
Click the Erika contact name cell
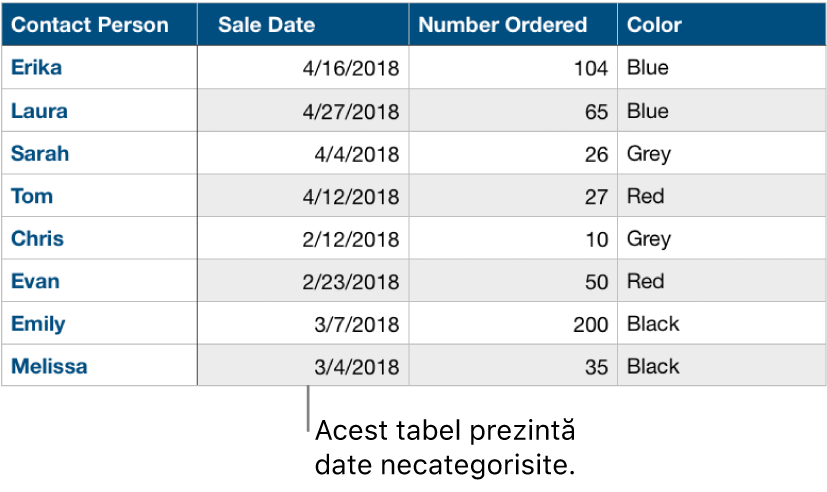point(36,68)
